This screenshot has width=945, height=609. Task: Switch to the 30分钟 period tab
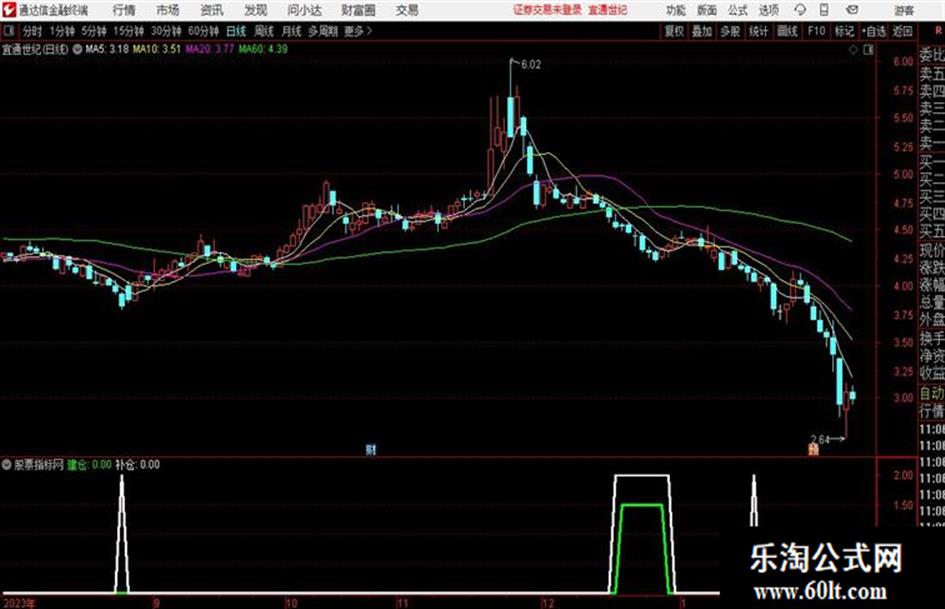(x=166, y=31)
